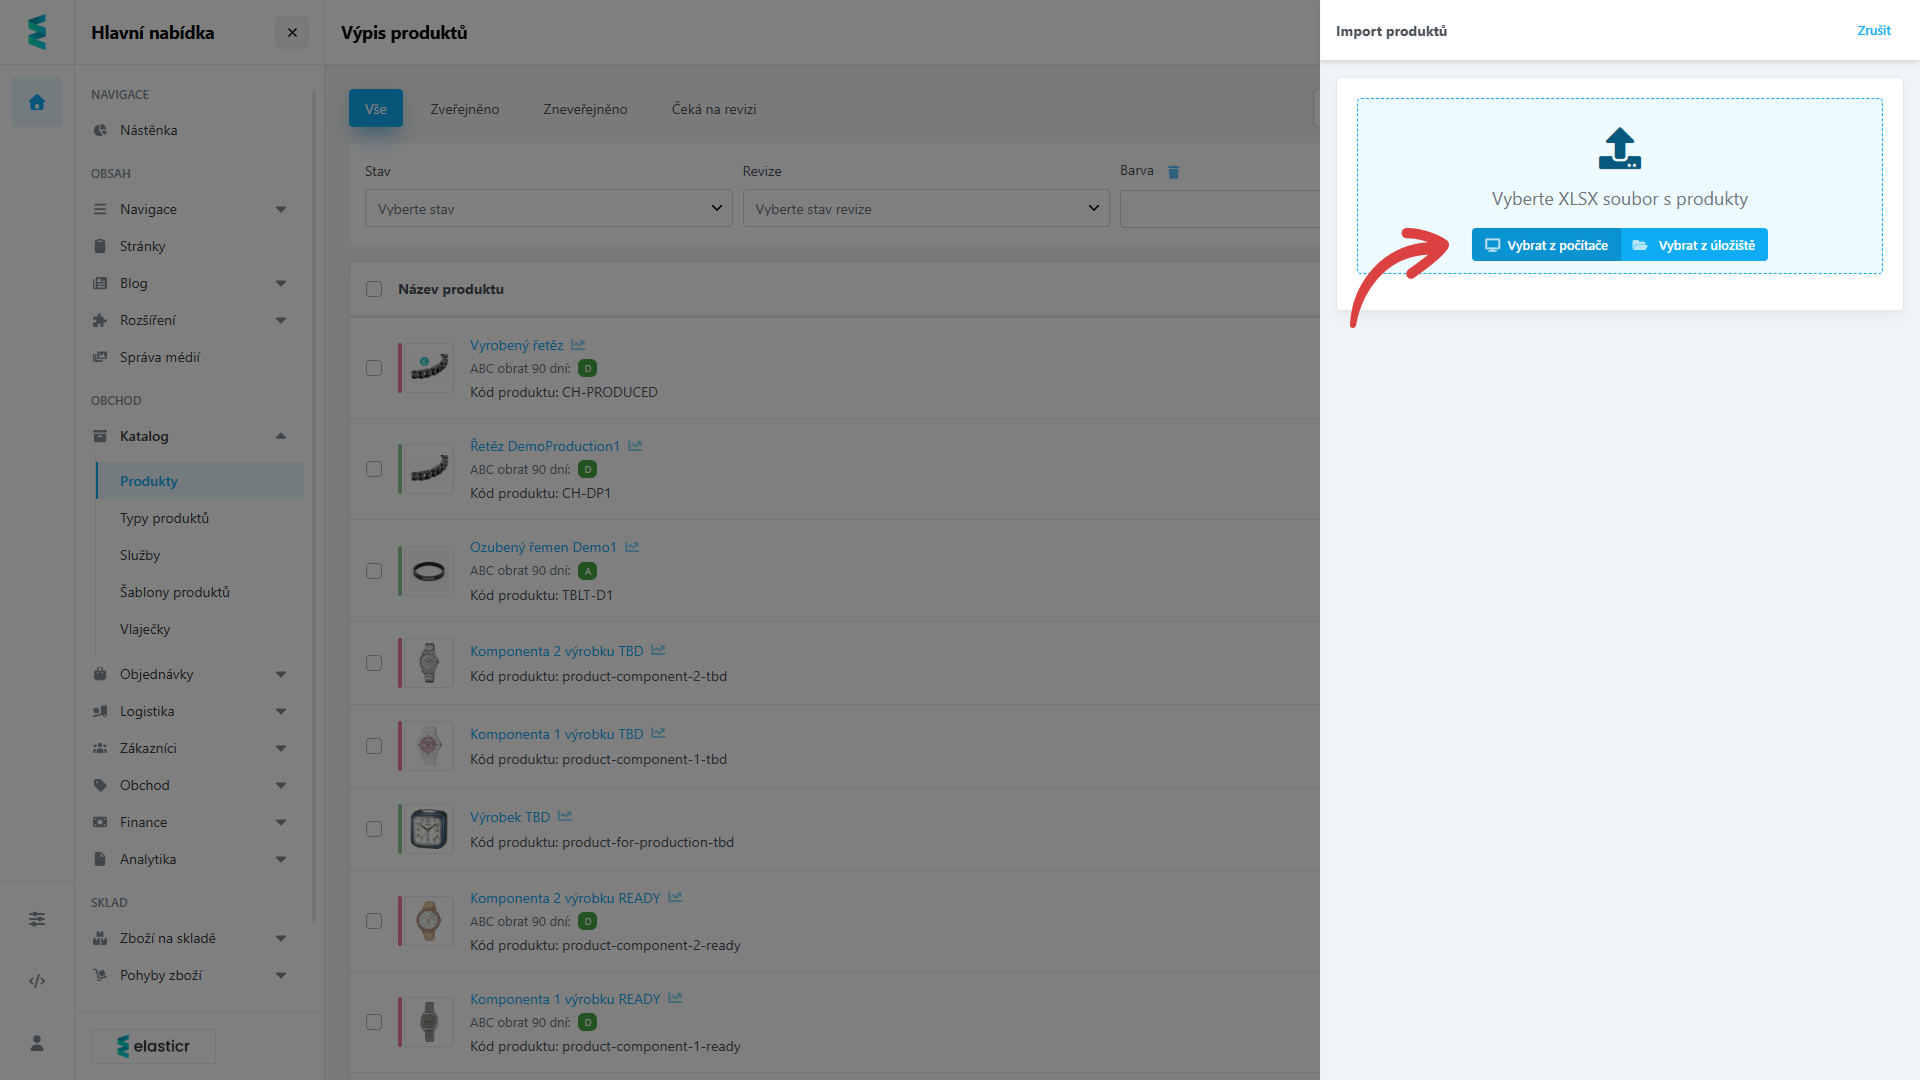Click Vybrat z počítače button

1546,245
